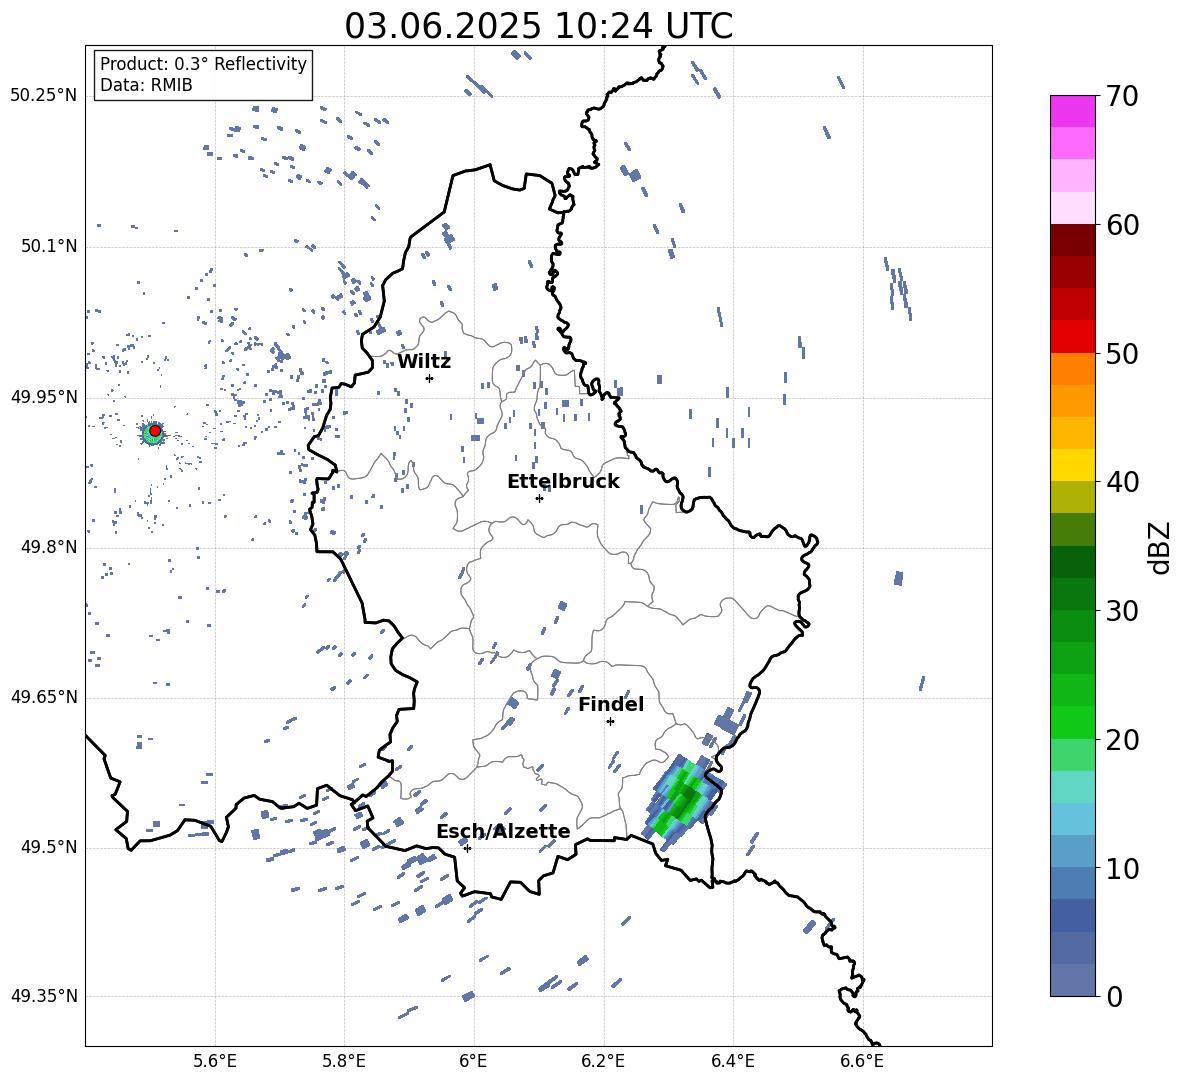Click the colorbar tick label 70

tap(1121, 97)
